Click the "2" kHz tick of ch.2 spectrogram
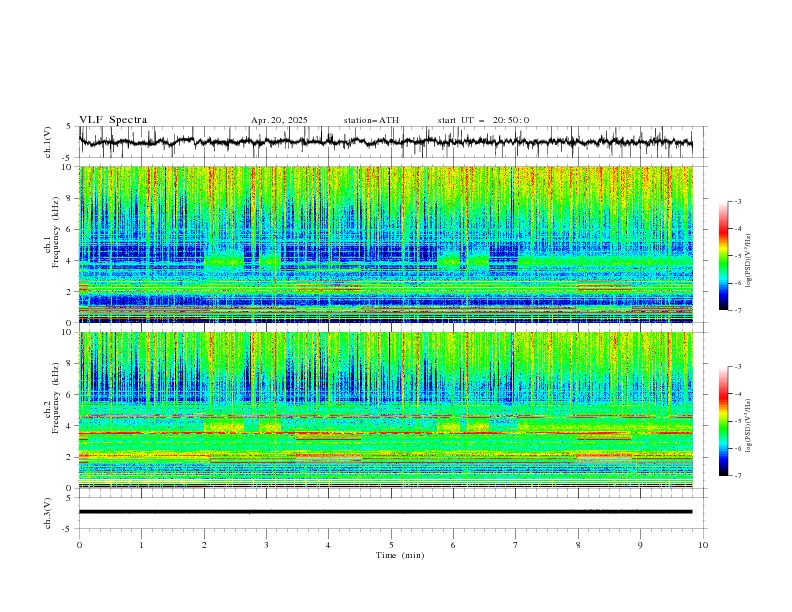Screen dimensions: 792x612 click(x=70, y=457)
